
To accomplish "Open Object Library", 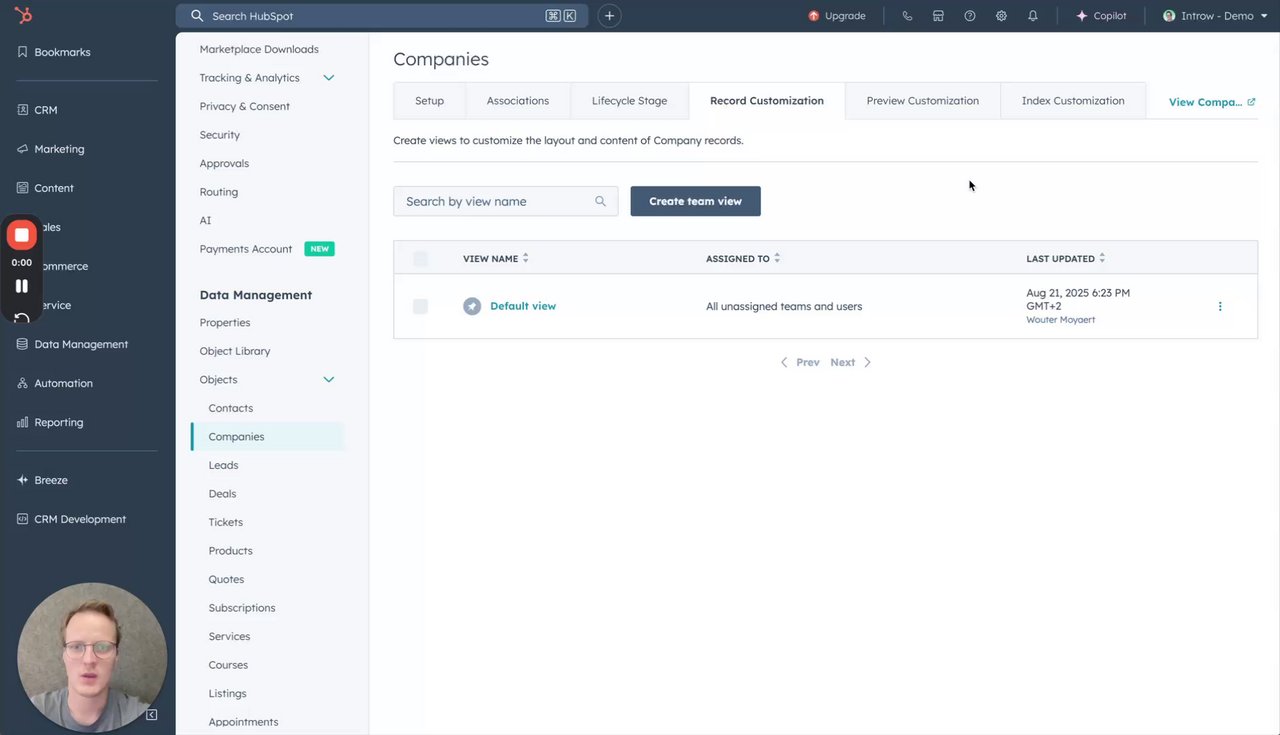I will click(x=235, y=351).
